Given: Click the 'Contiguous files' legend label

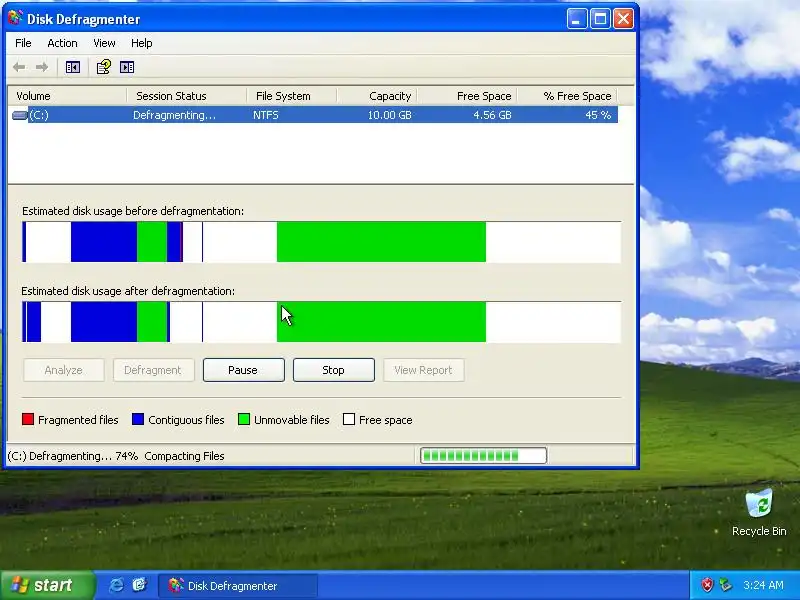Looking at the screenshot, I should (x=186, y=420).
